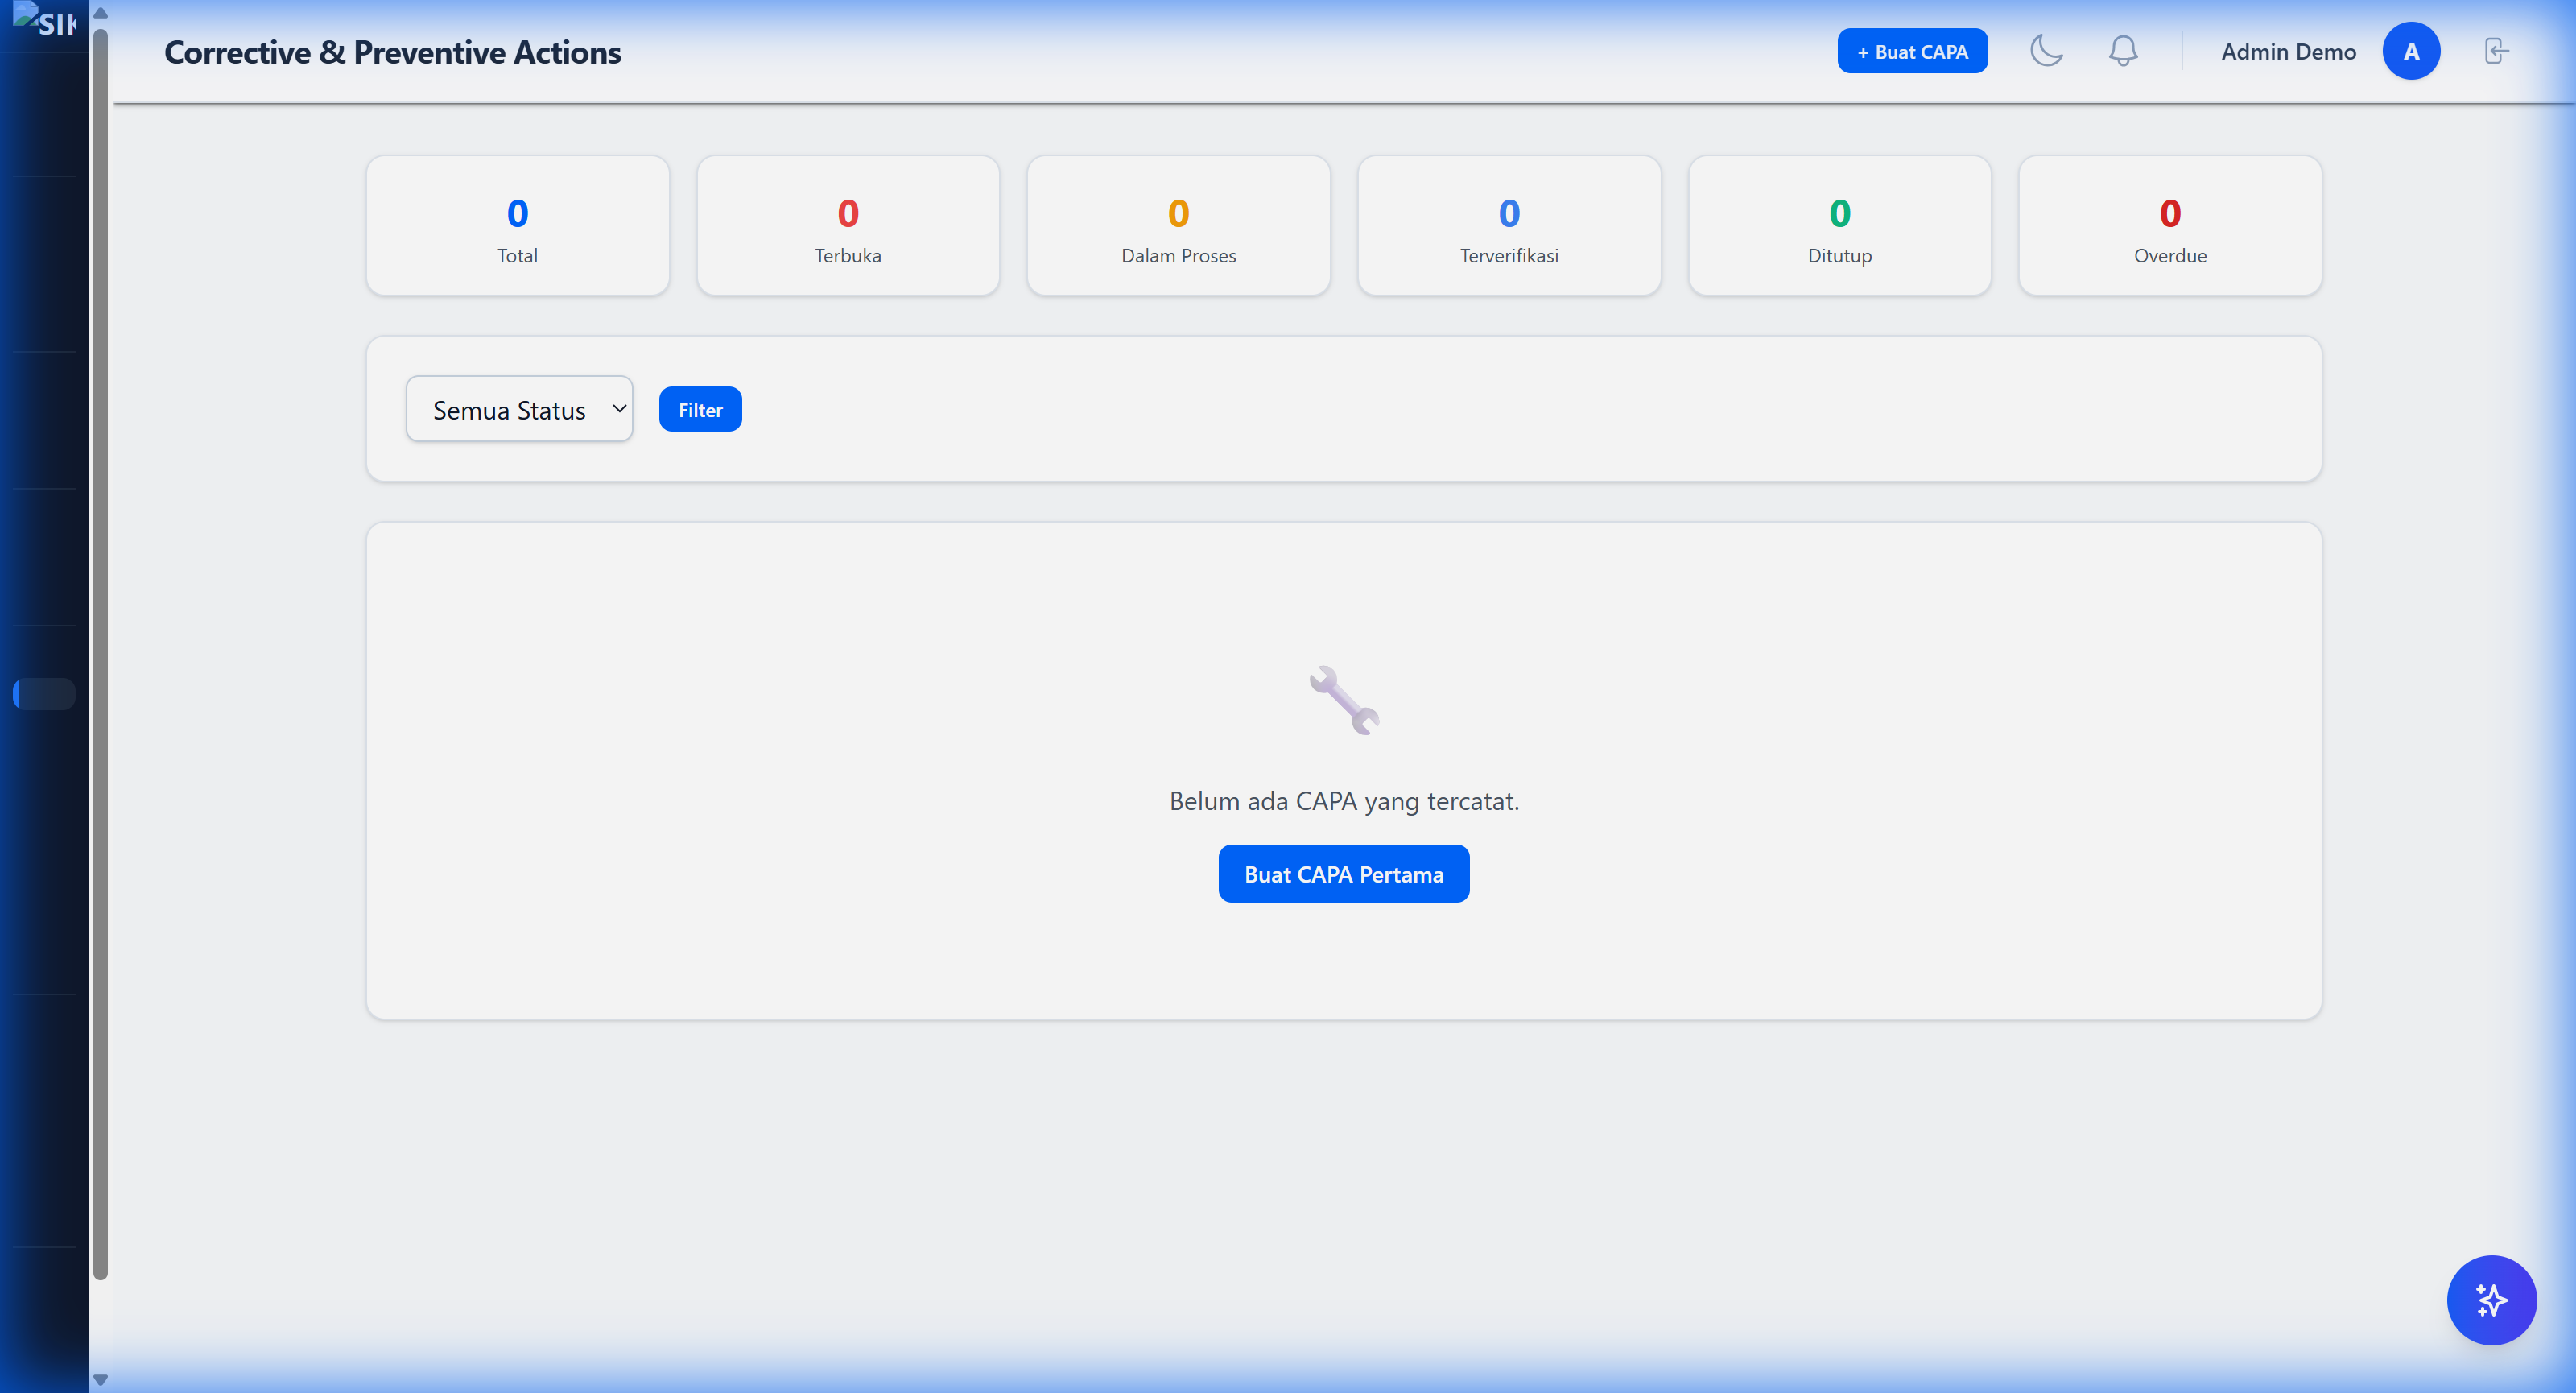Click the blue "A" user avatar
The image size is (2576, 1393).
[2411, 51]
